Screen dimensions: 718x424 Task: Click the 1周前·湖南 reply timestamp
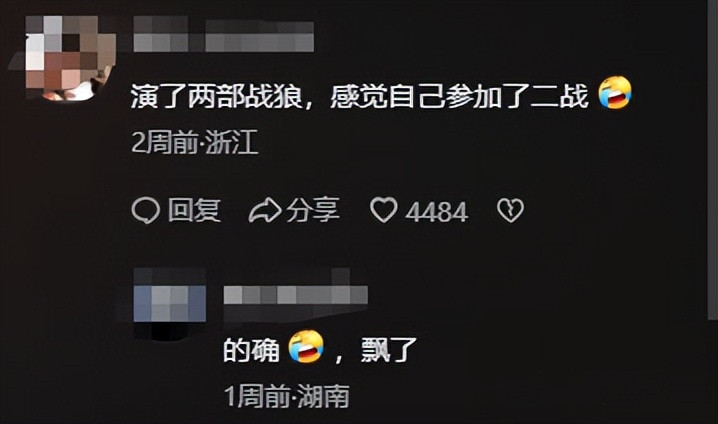tap(287, 396)
